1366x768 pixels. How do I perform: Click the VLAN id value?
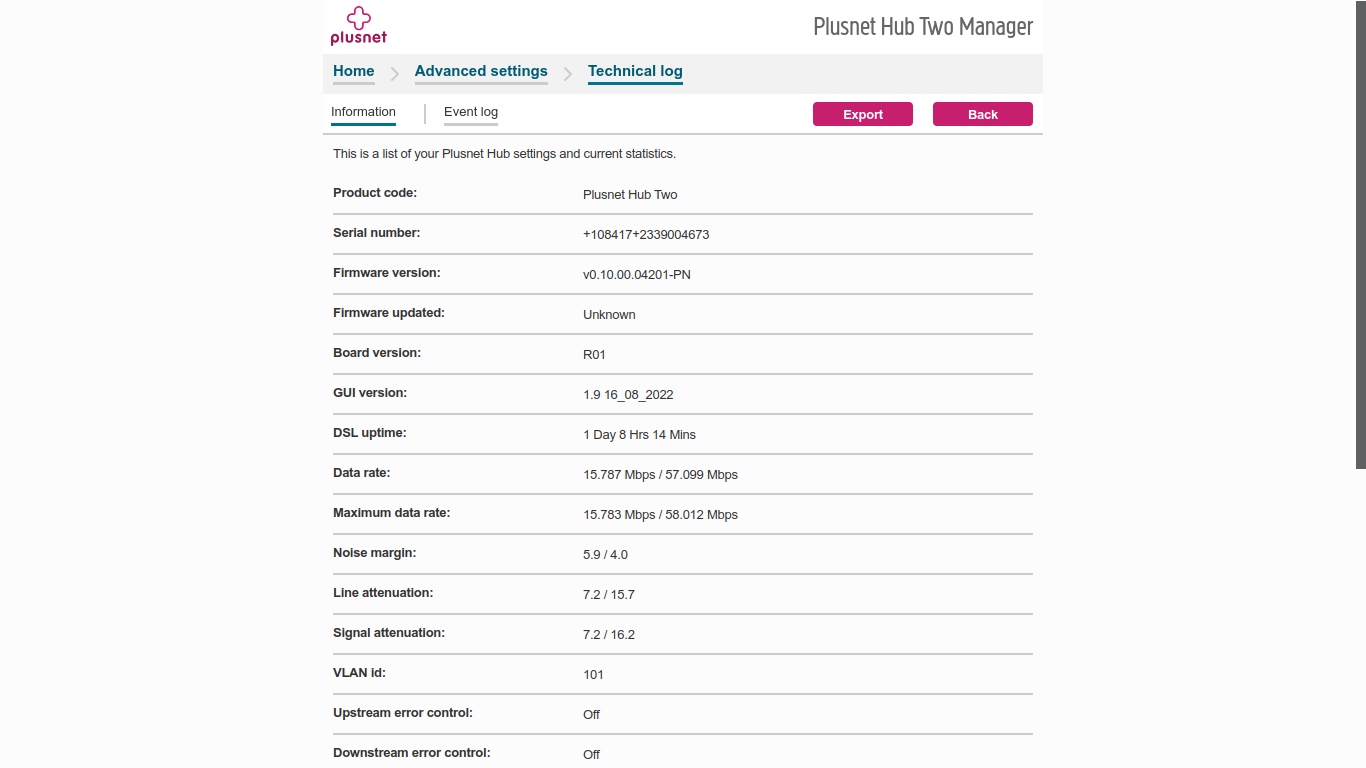(593, 674)
